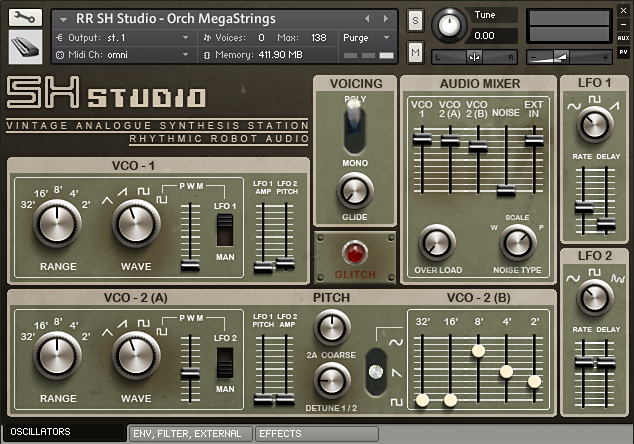Image resolution: width=634 pixels, height=444 pixels.
Task: Click the VCO-1 Wave knob
Action: (136, 224)
